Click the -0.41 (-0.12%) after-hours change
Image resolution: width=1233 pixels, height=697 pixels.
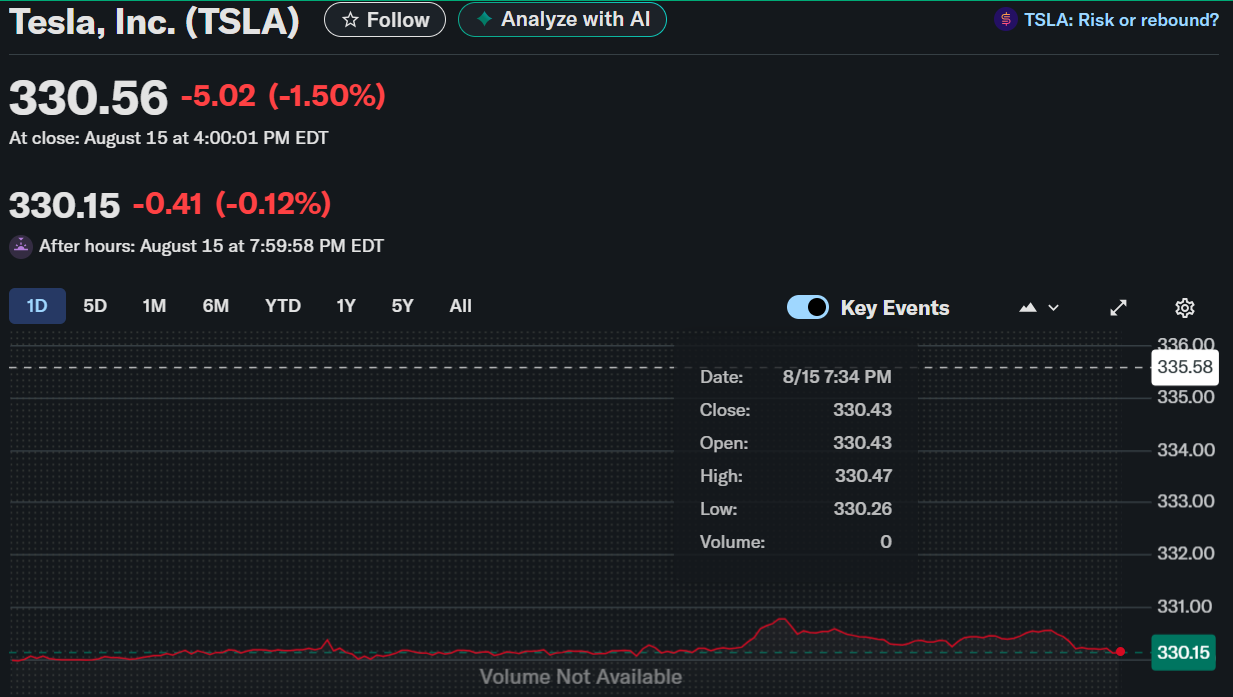tap(232, 204)
